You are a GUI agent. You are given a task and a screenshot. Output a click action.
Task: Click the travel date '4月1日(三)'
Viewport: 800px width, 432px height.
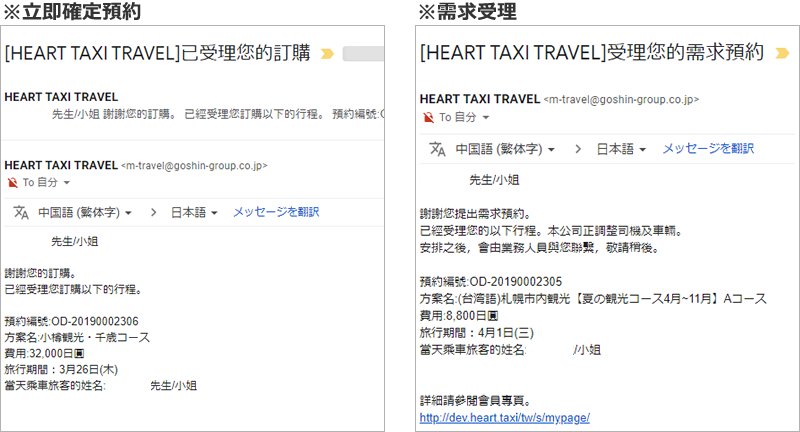coord(506,333)
